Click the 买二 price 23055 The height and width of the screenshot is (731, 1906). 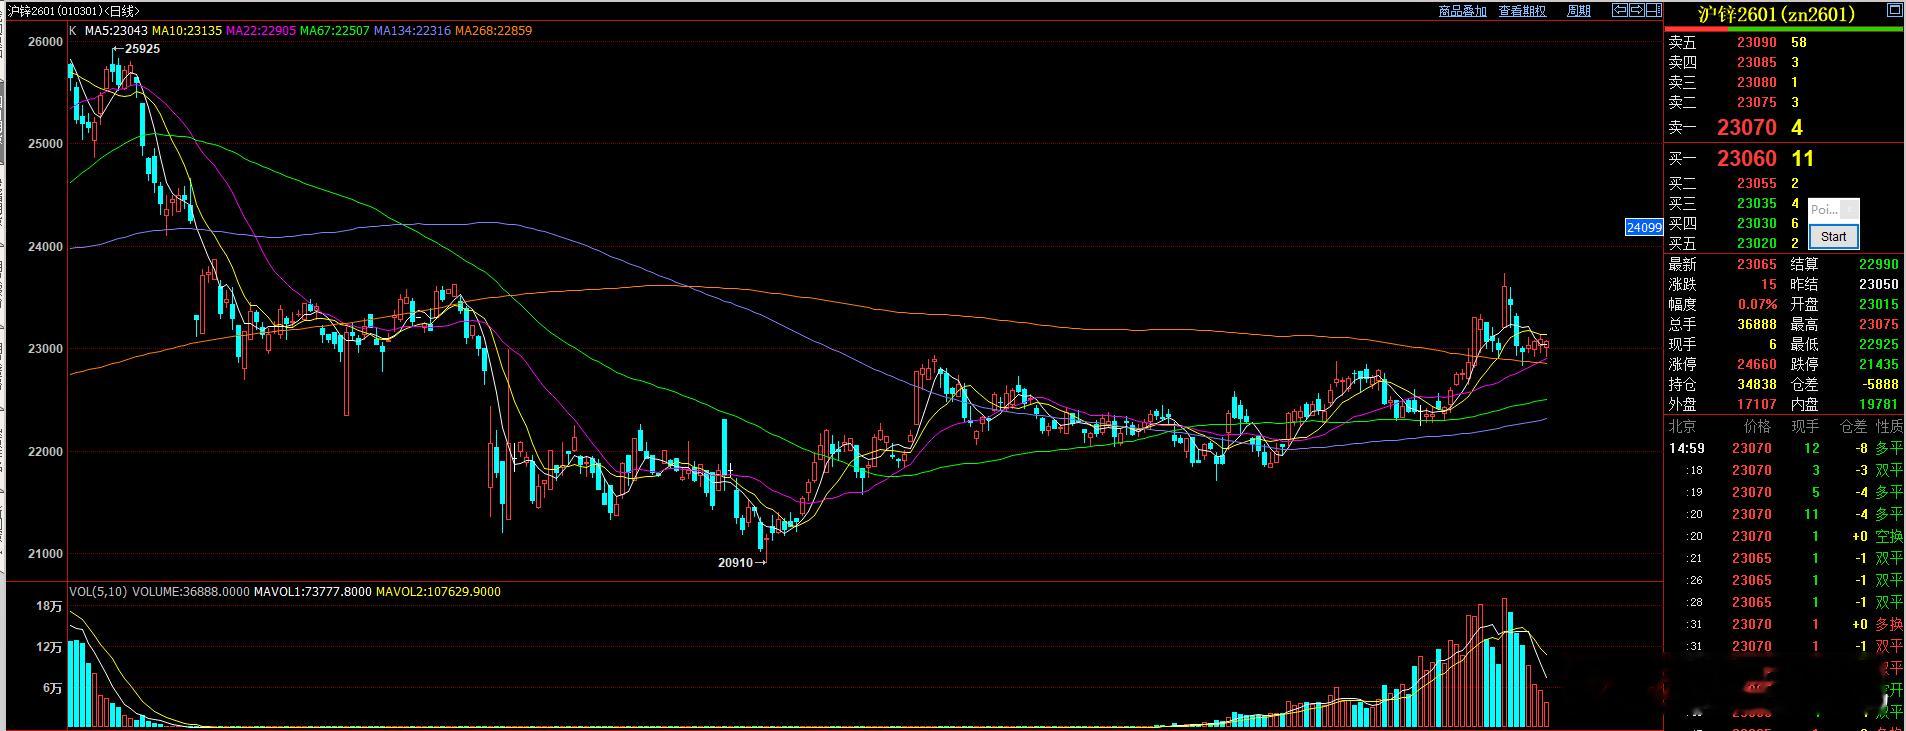click(x=1757, y=183)
